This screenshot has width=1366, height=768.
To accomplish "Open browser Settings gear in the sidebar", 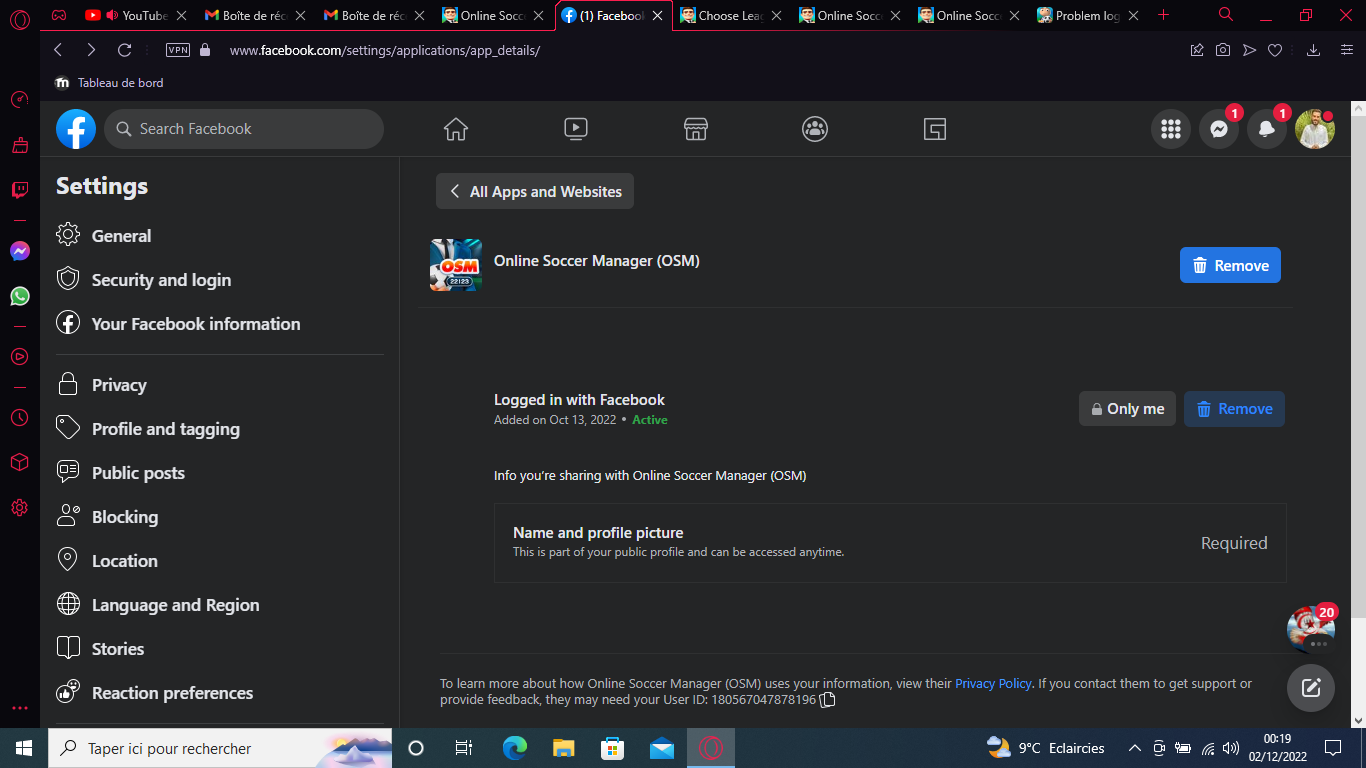I will (x=19, y=508).
